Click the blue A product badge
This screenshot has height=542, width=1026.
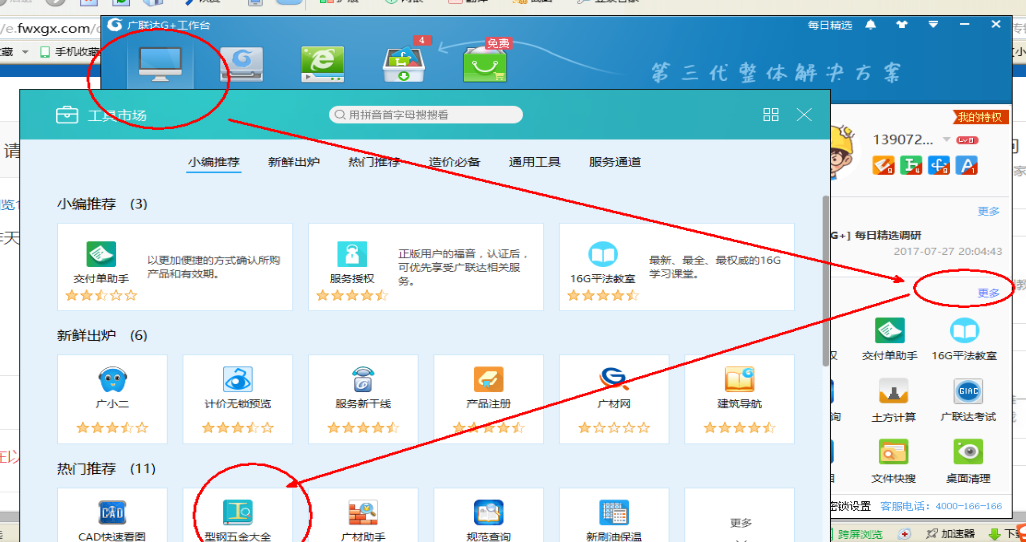click(966, 165)
